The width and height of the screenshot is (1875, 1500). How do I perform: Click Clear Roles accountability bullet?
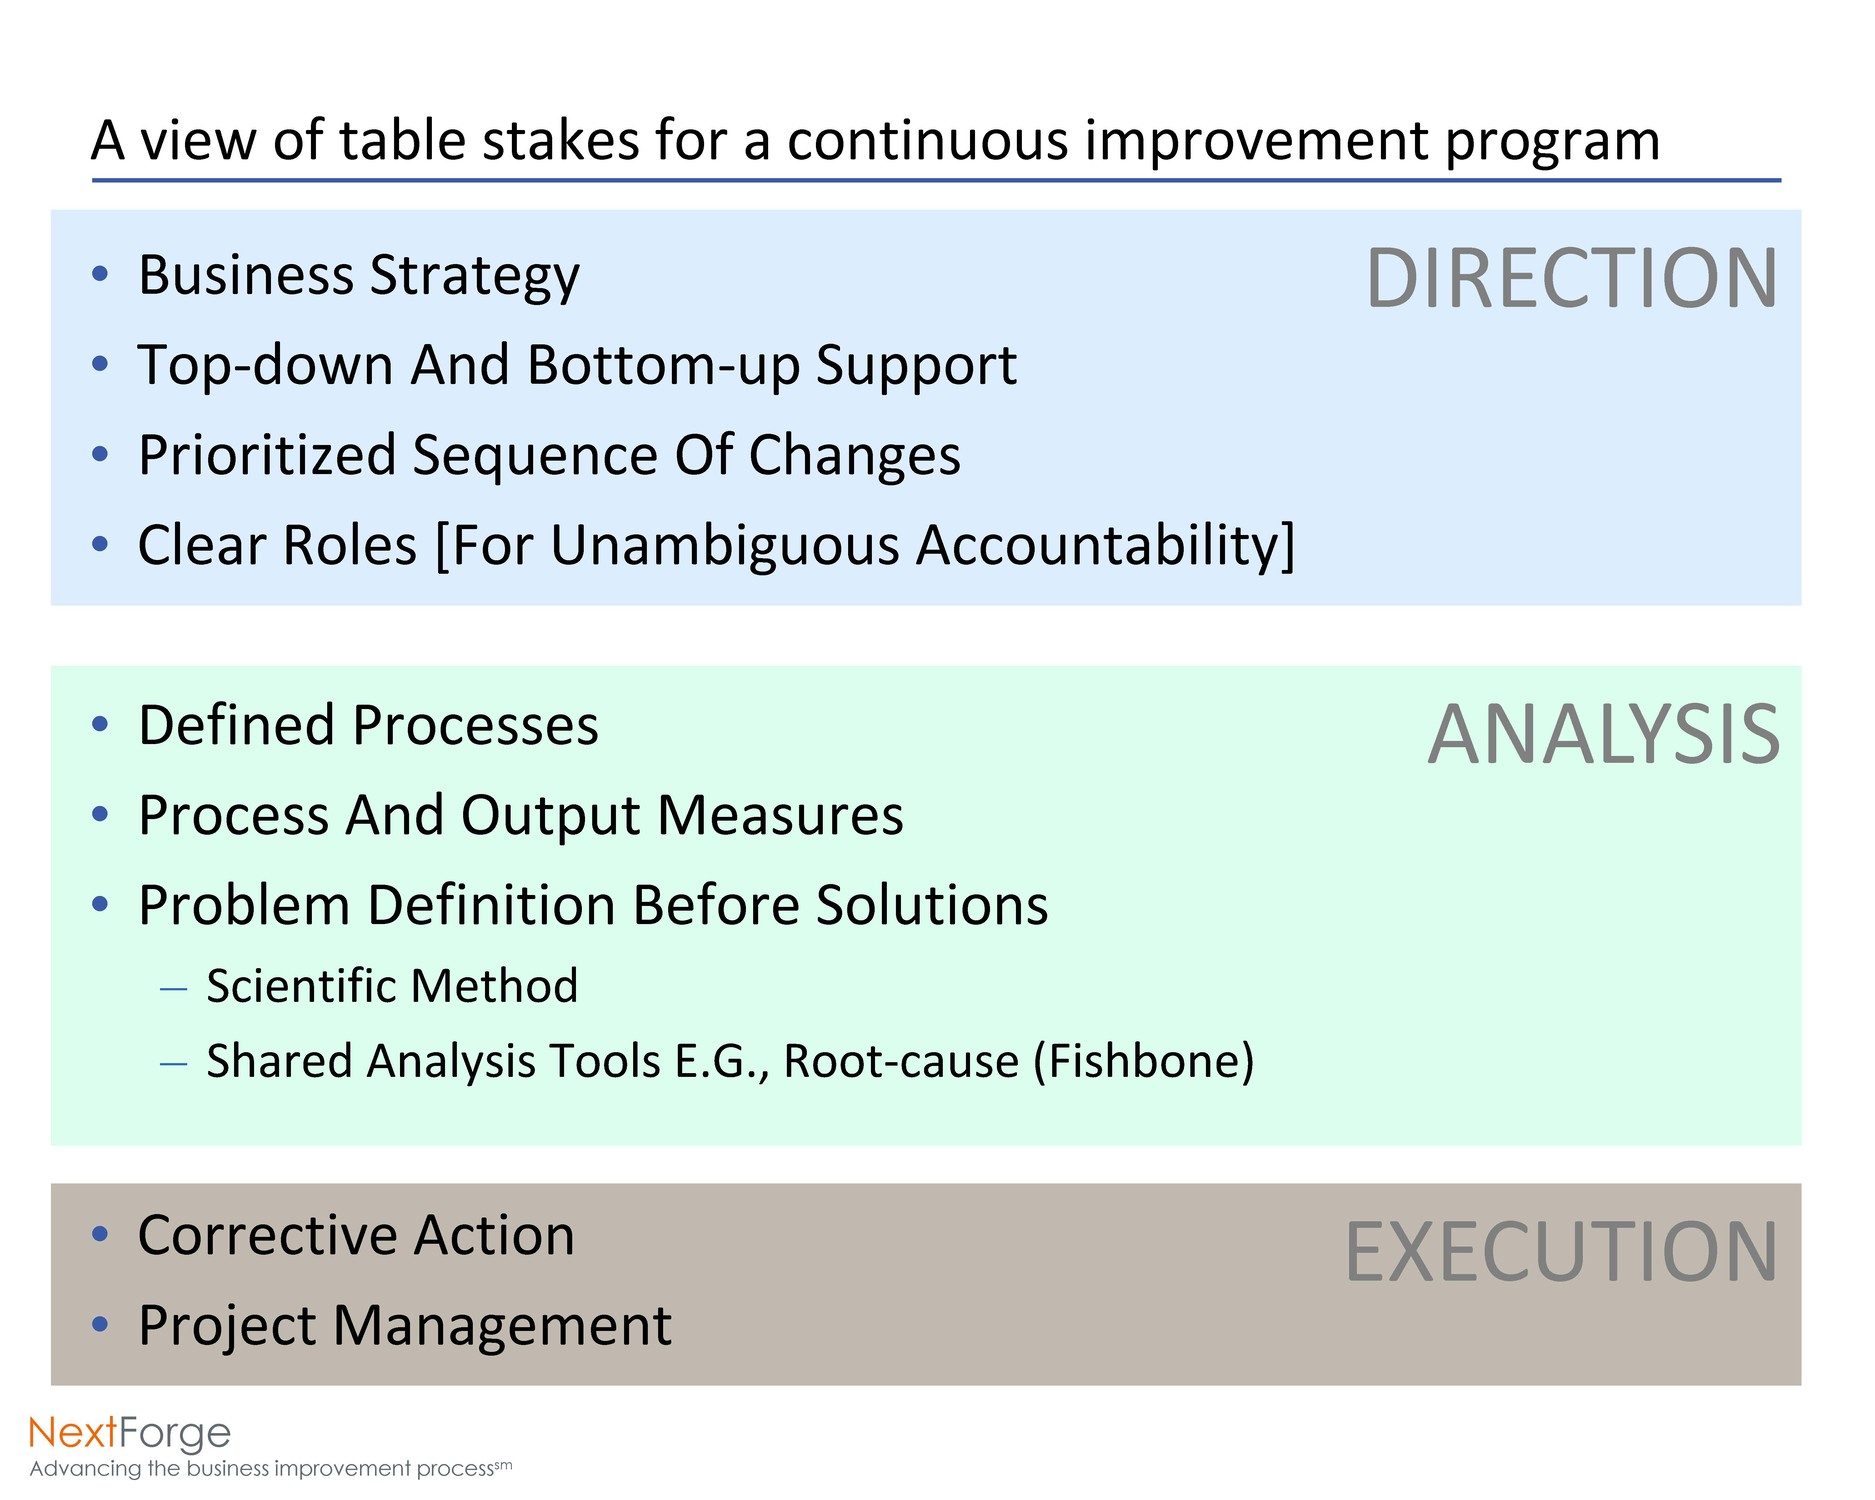pos(716,546)
